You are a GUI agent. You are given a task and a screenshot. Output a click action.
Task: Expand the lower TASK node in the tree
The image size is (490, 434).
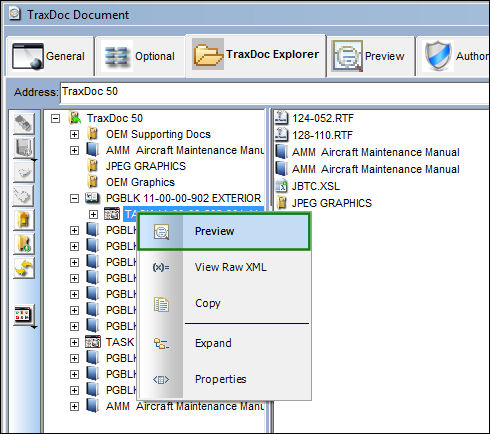click(x=74, y=342)
